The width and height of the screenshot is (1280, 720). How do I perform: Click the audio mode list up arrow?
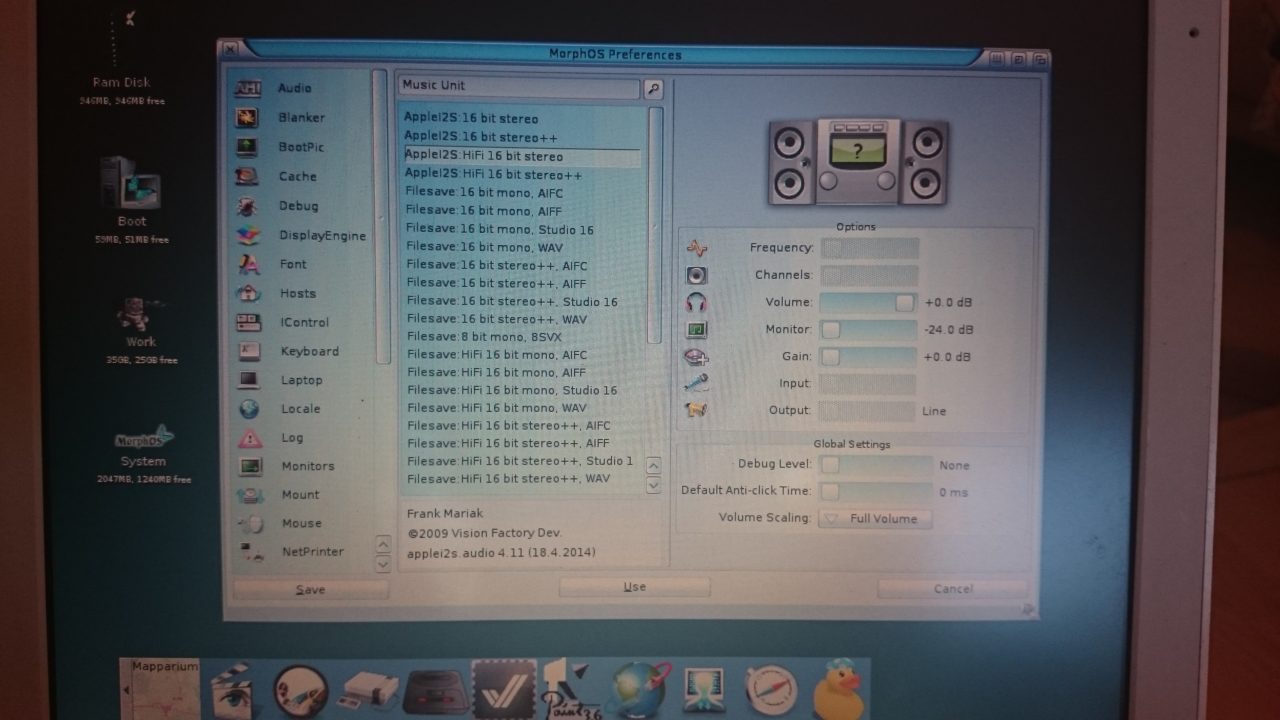654,465
